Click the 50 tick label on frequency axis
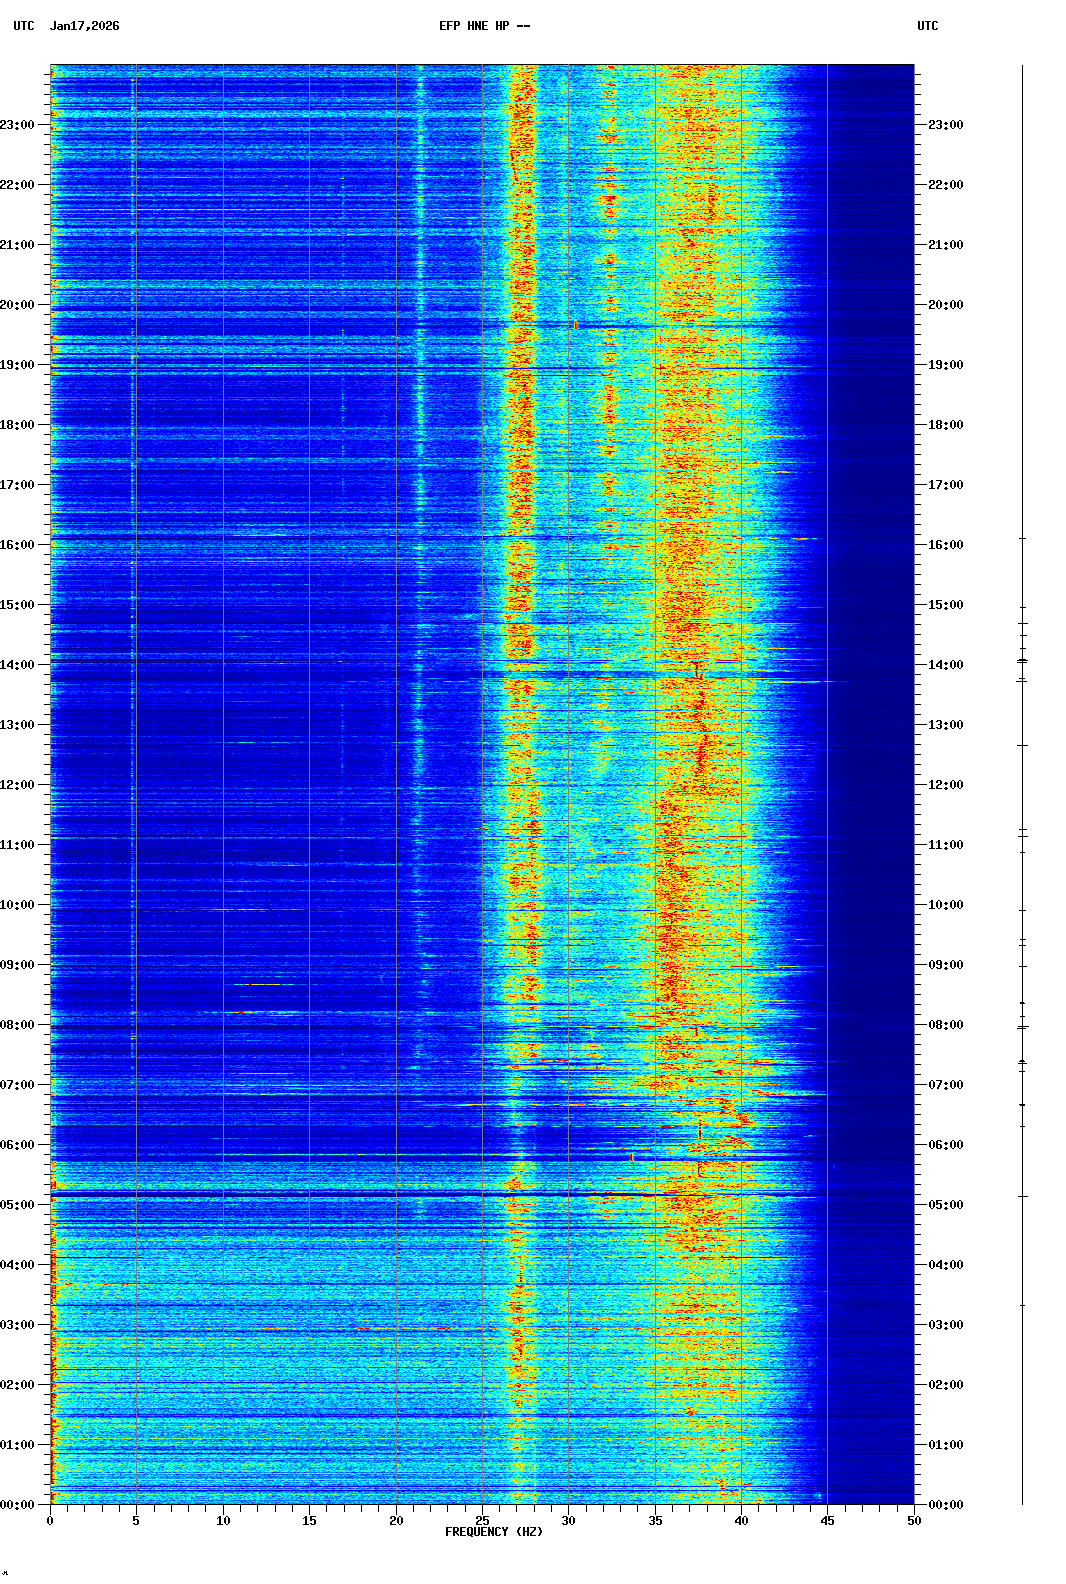Image resolution: width=1066 pixels, height=1584 pixels. [x=914, y=1521]
